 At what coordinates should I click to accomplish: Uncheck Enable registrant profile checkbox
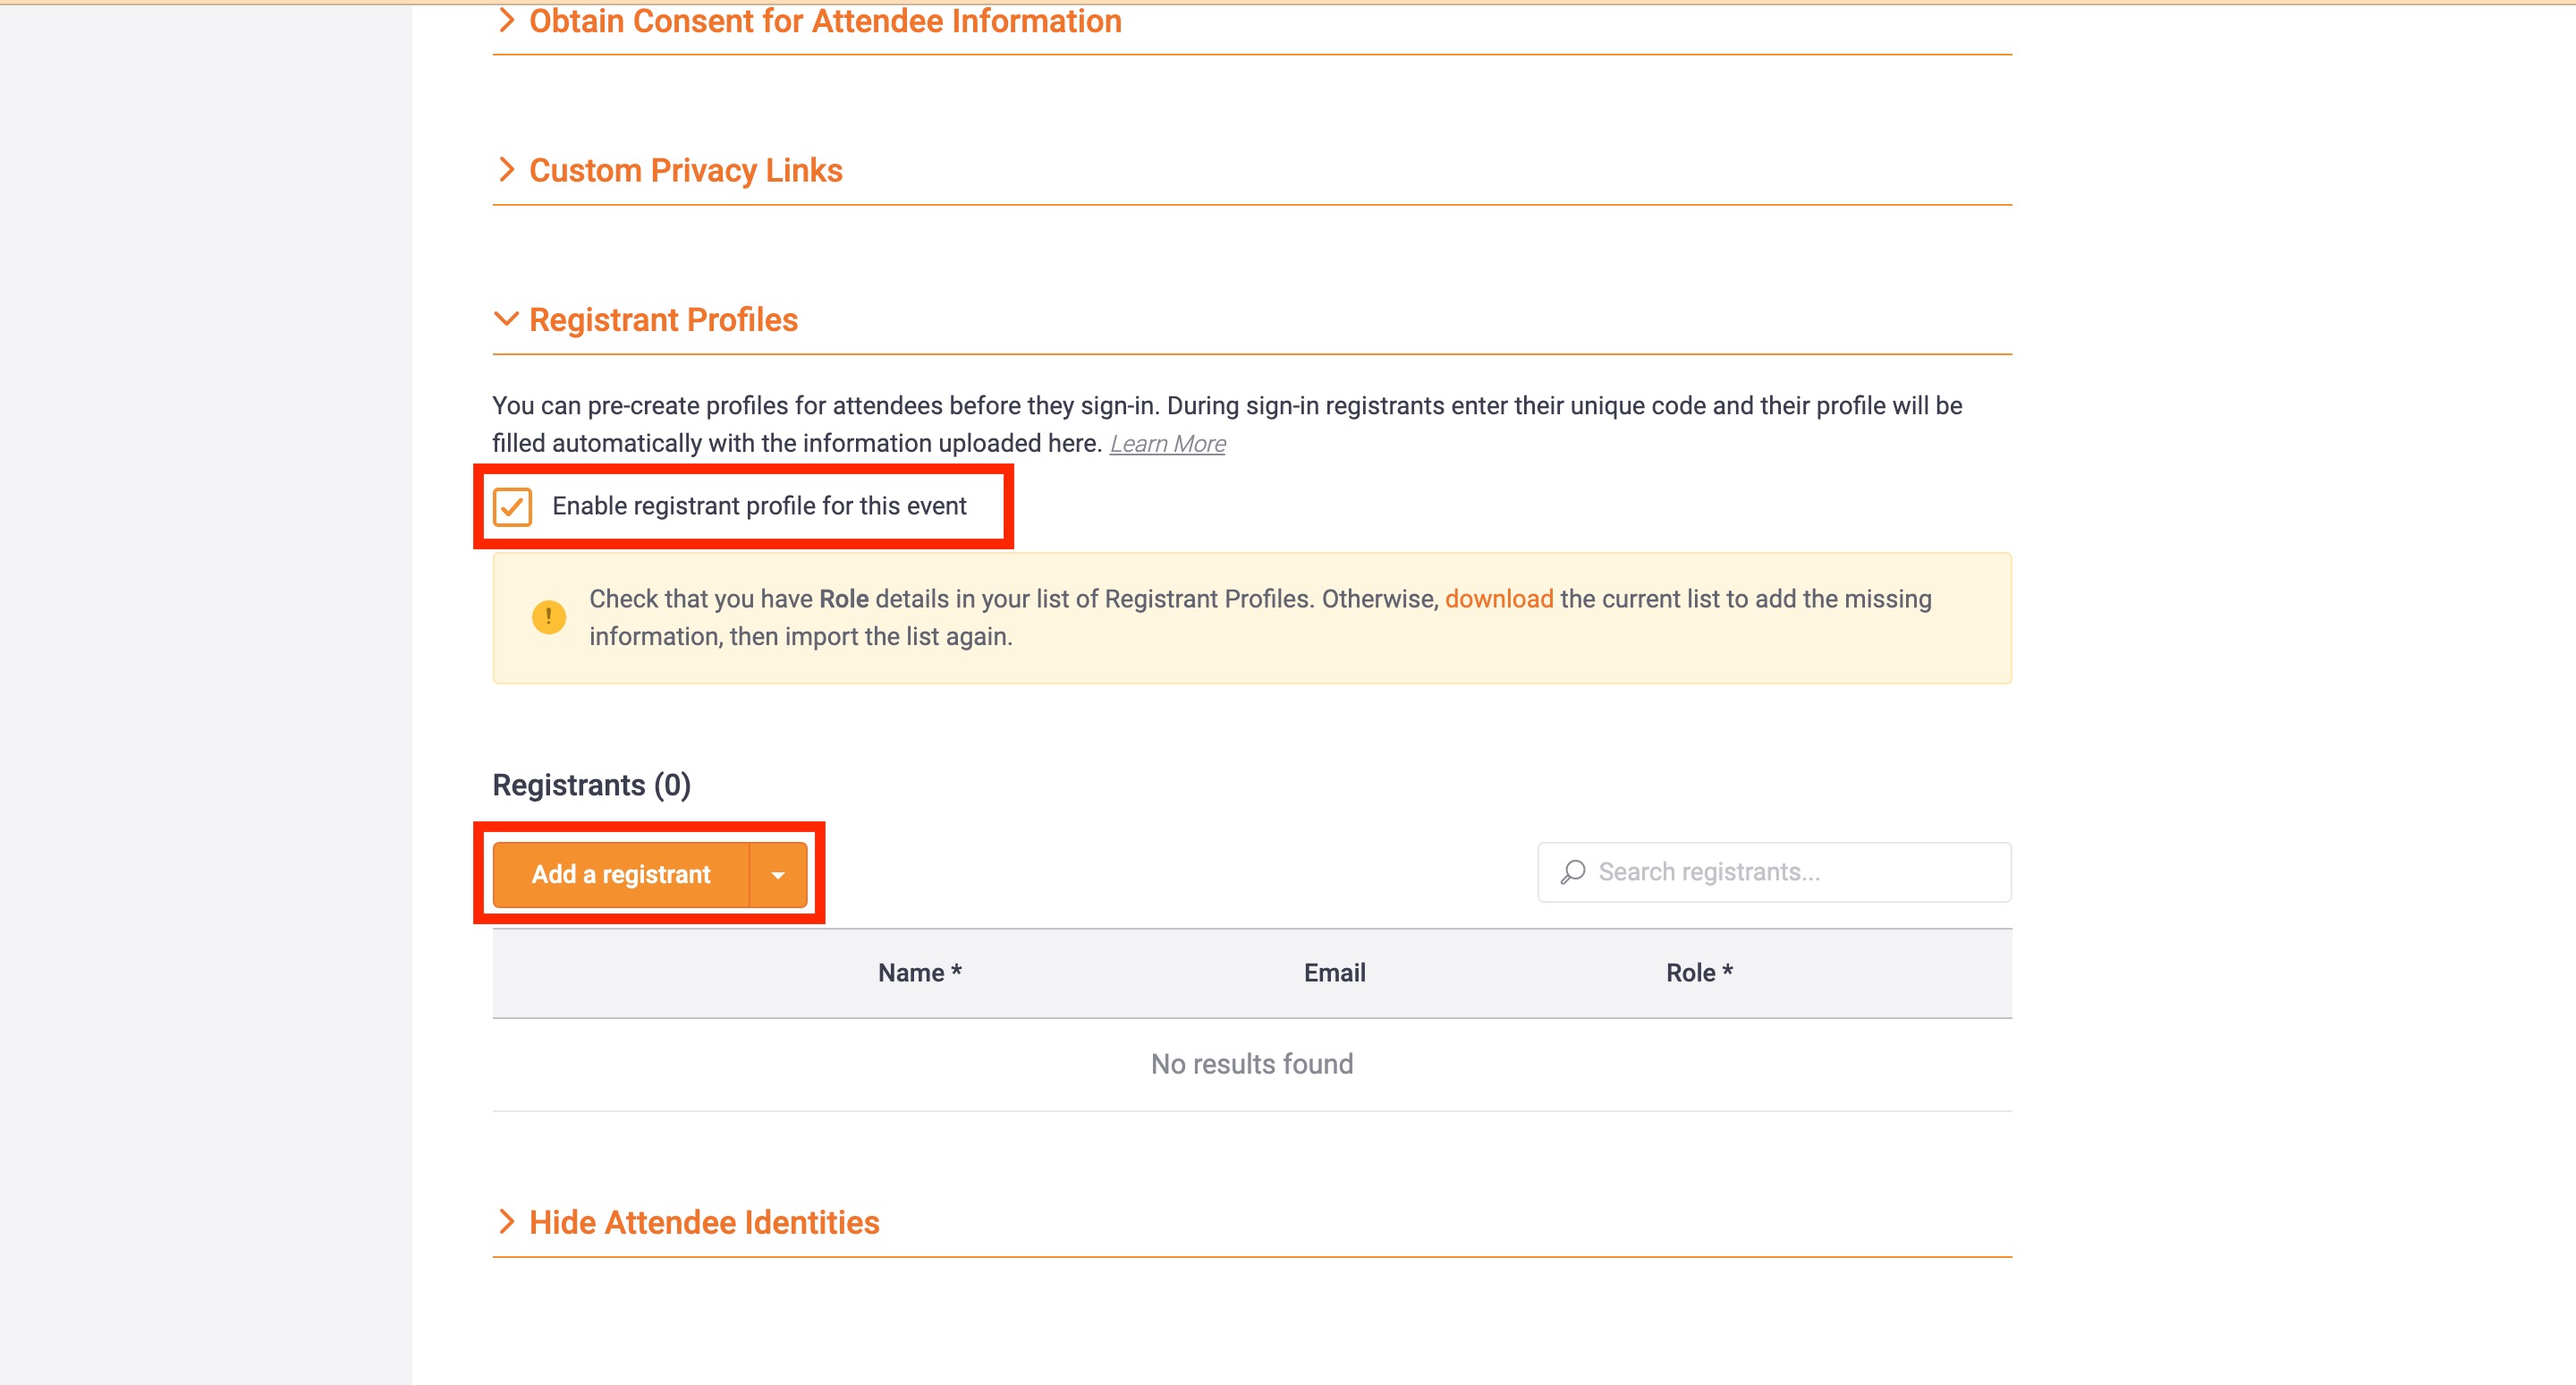(x=512, y=507)
